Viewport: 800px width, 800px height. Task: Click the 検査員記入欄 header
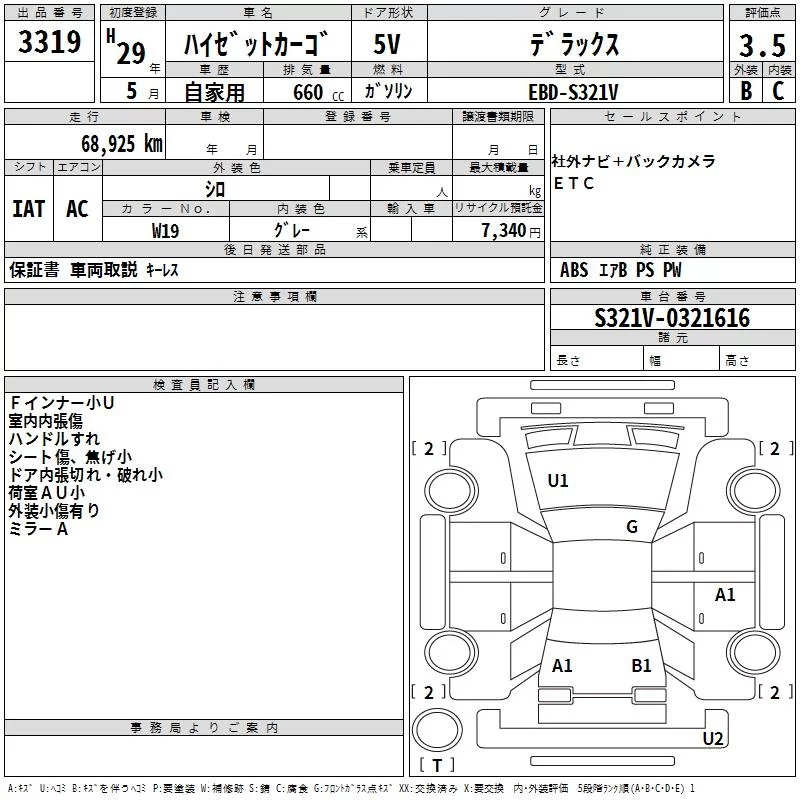204,385
